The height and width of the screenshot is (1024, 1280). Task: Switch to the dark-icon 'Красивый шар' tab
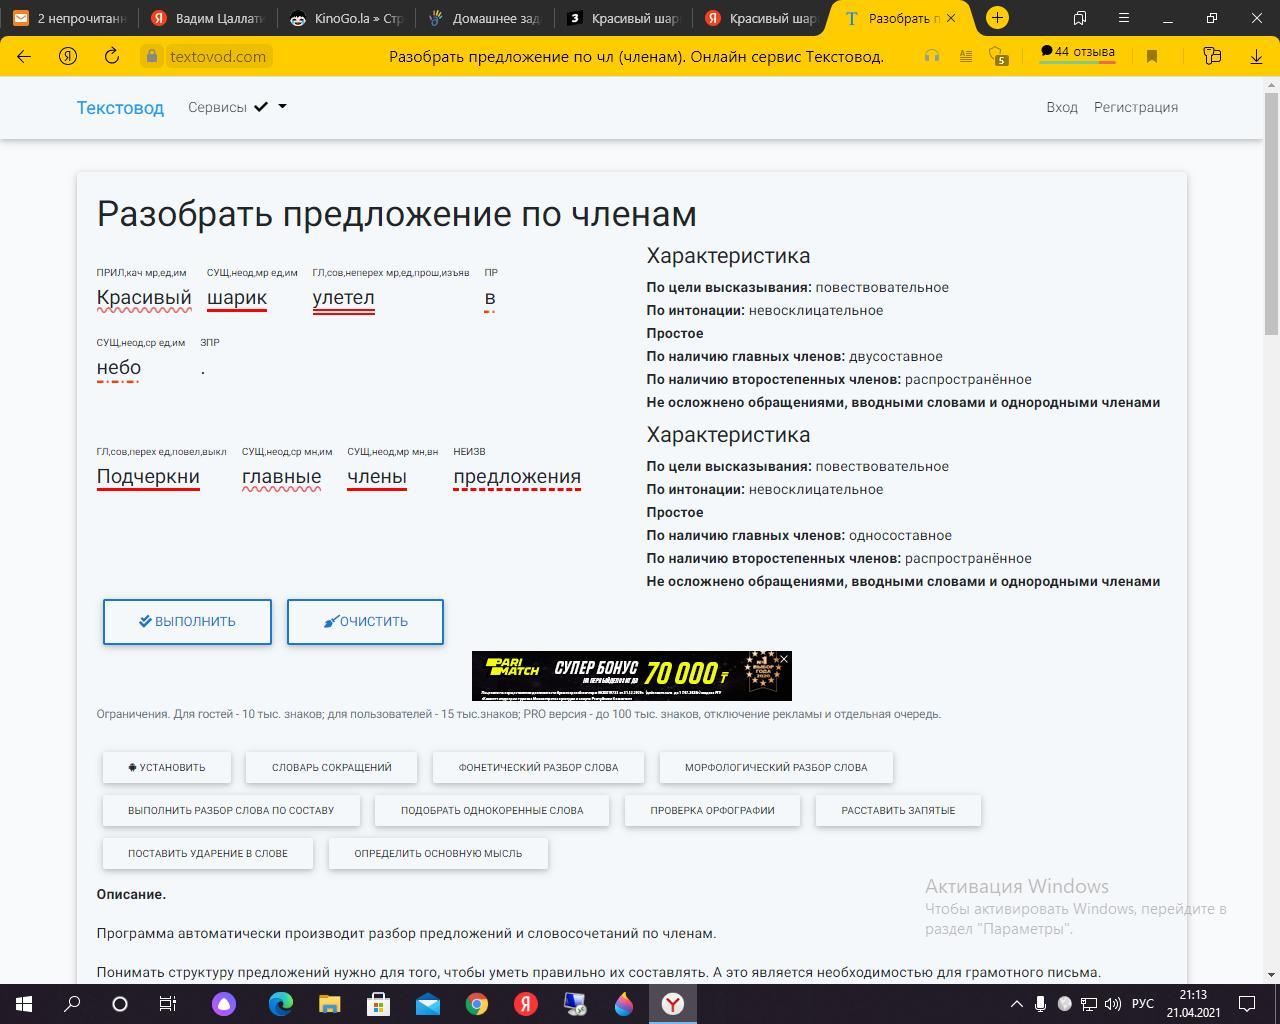624,18
